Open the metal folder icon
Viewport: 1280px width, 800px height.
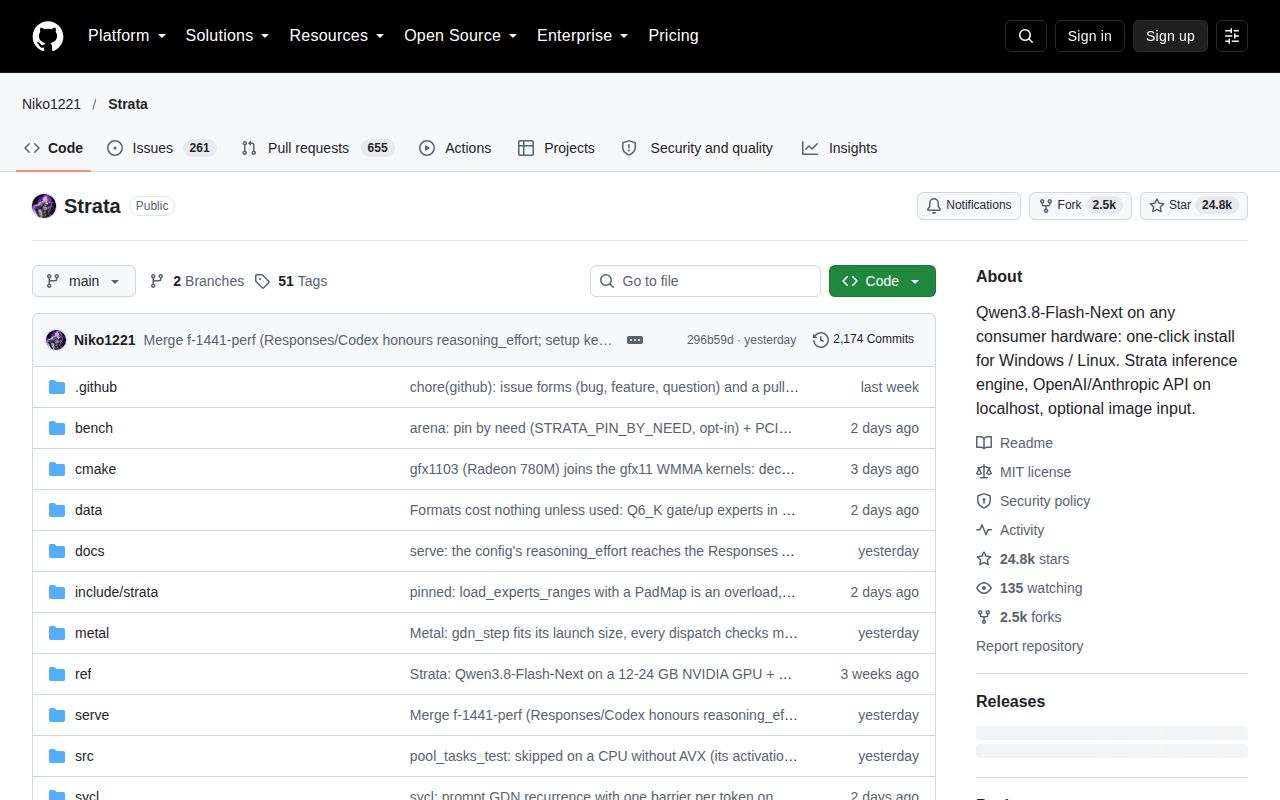coord(57,633)
